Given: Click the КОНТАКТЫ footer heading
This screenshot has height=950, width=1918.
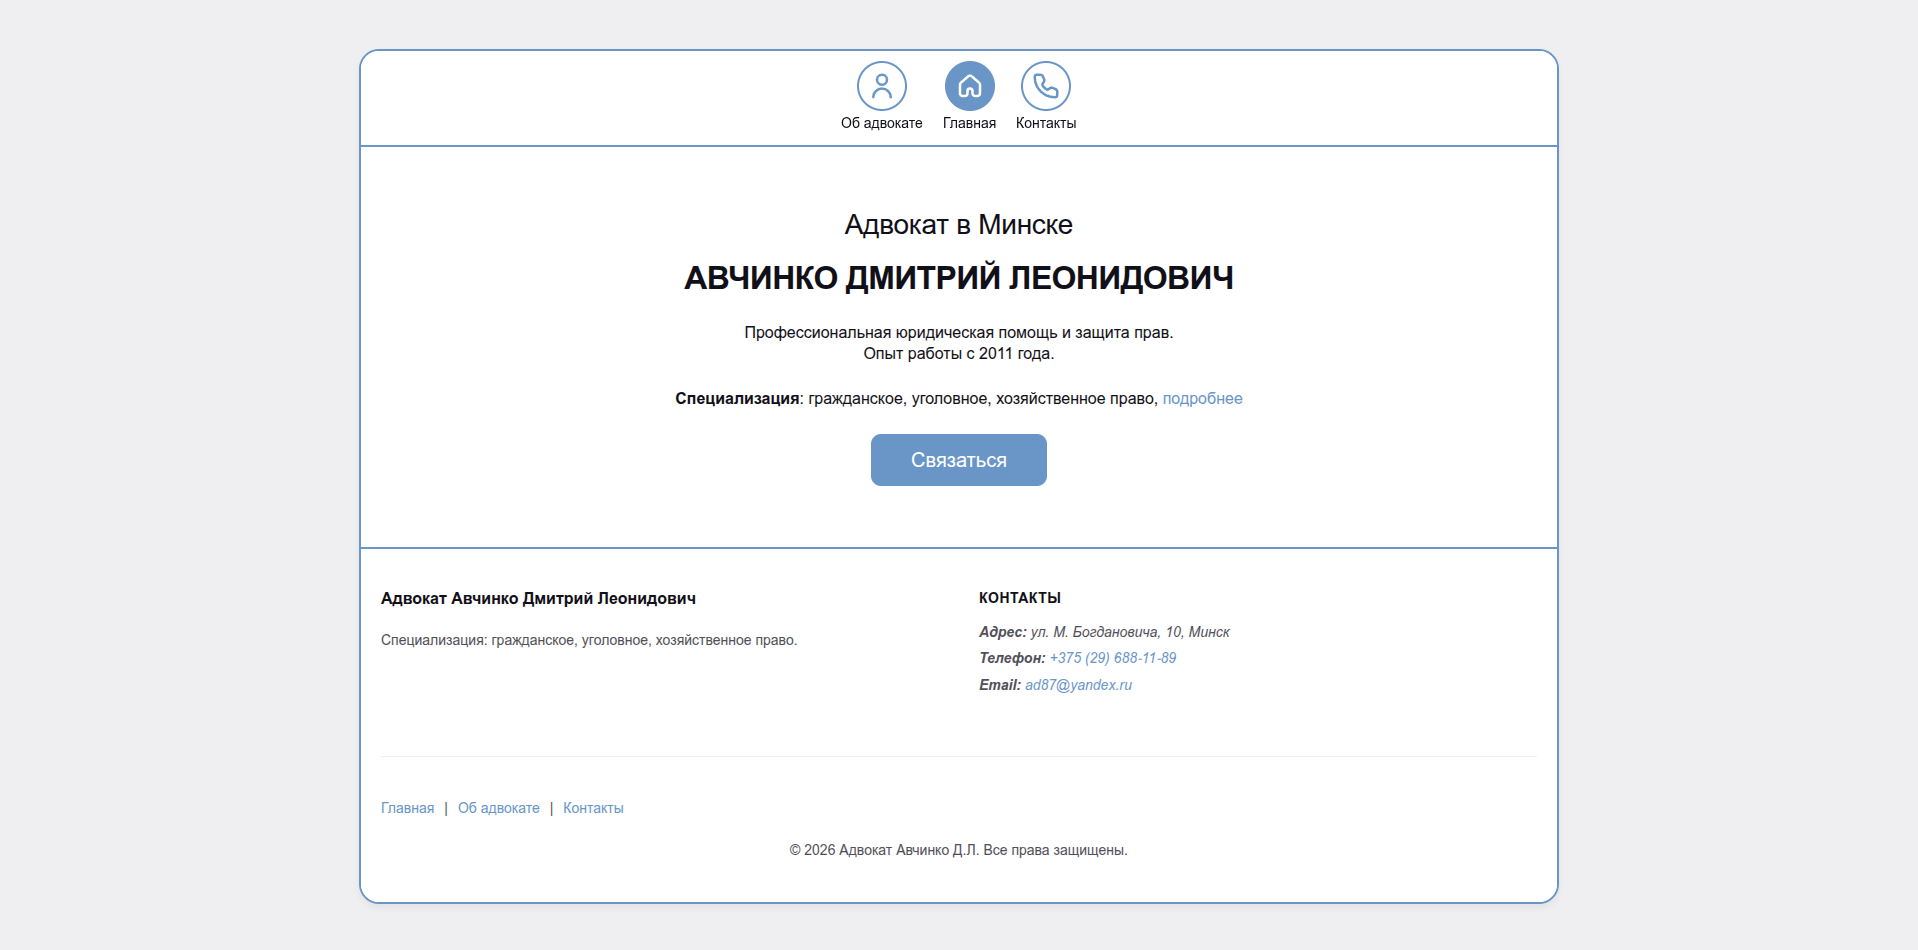Looking at the screenshot, I should pos(1020,598).
